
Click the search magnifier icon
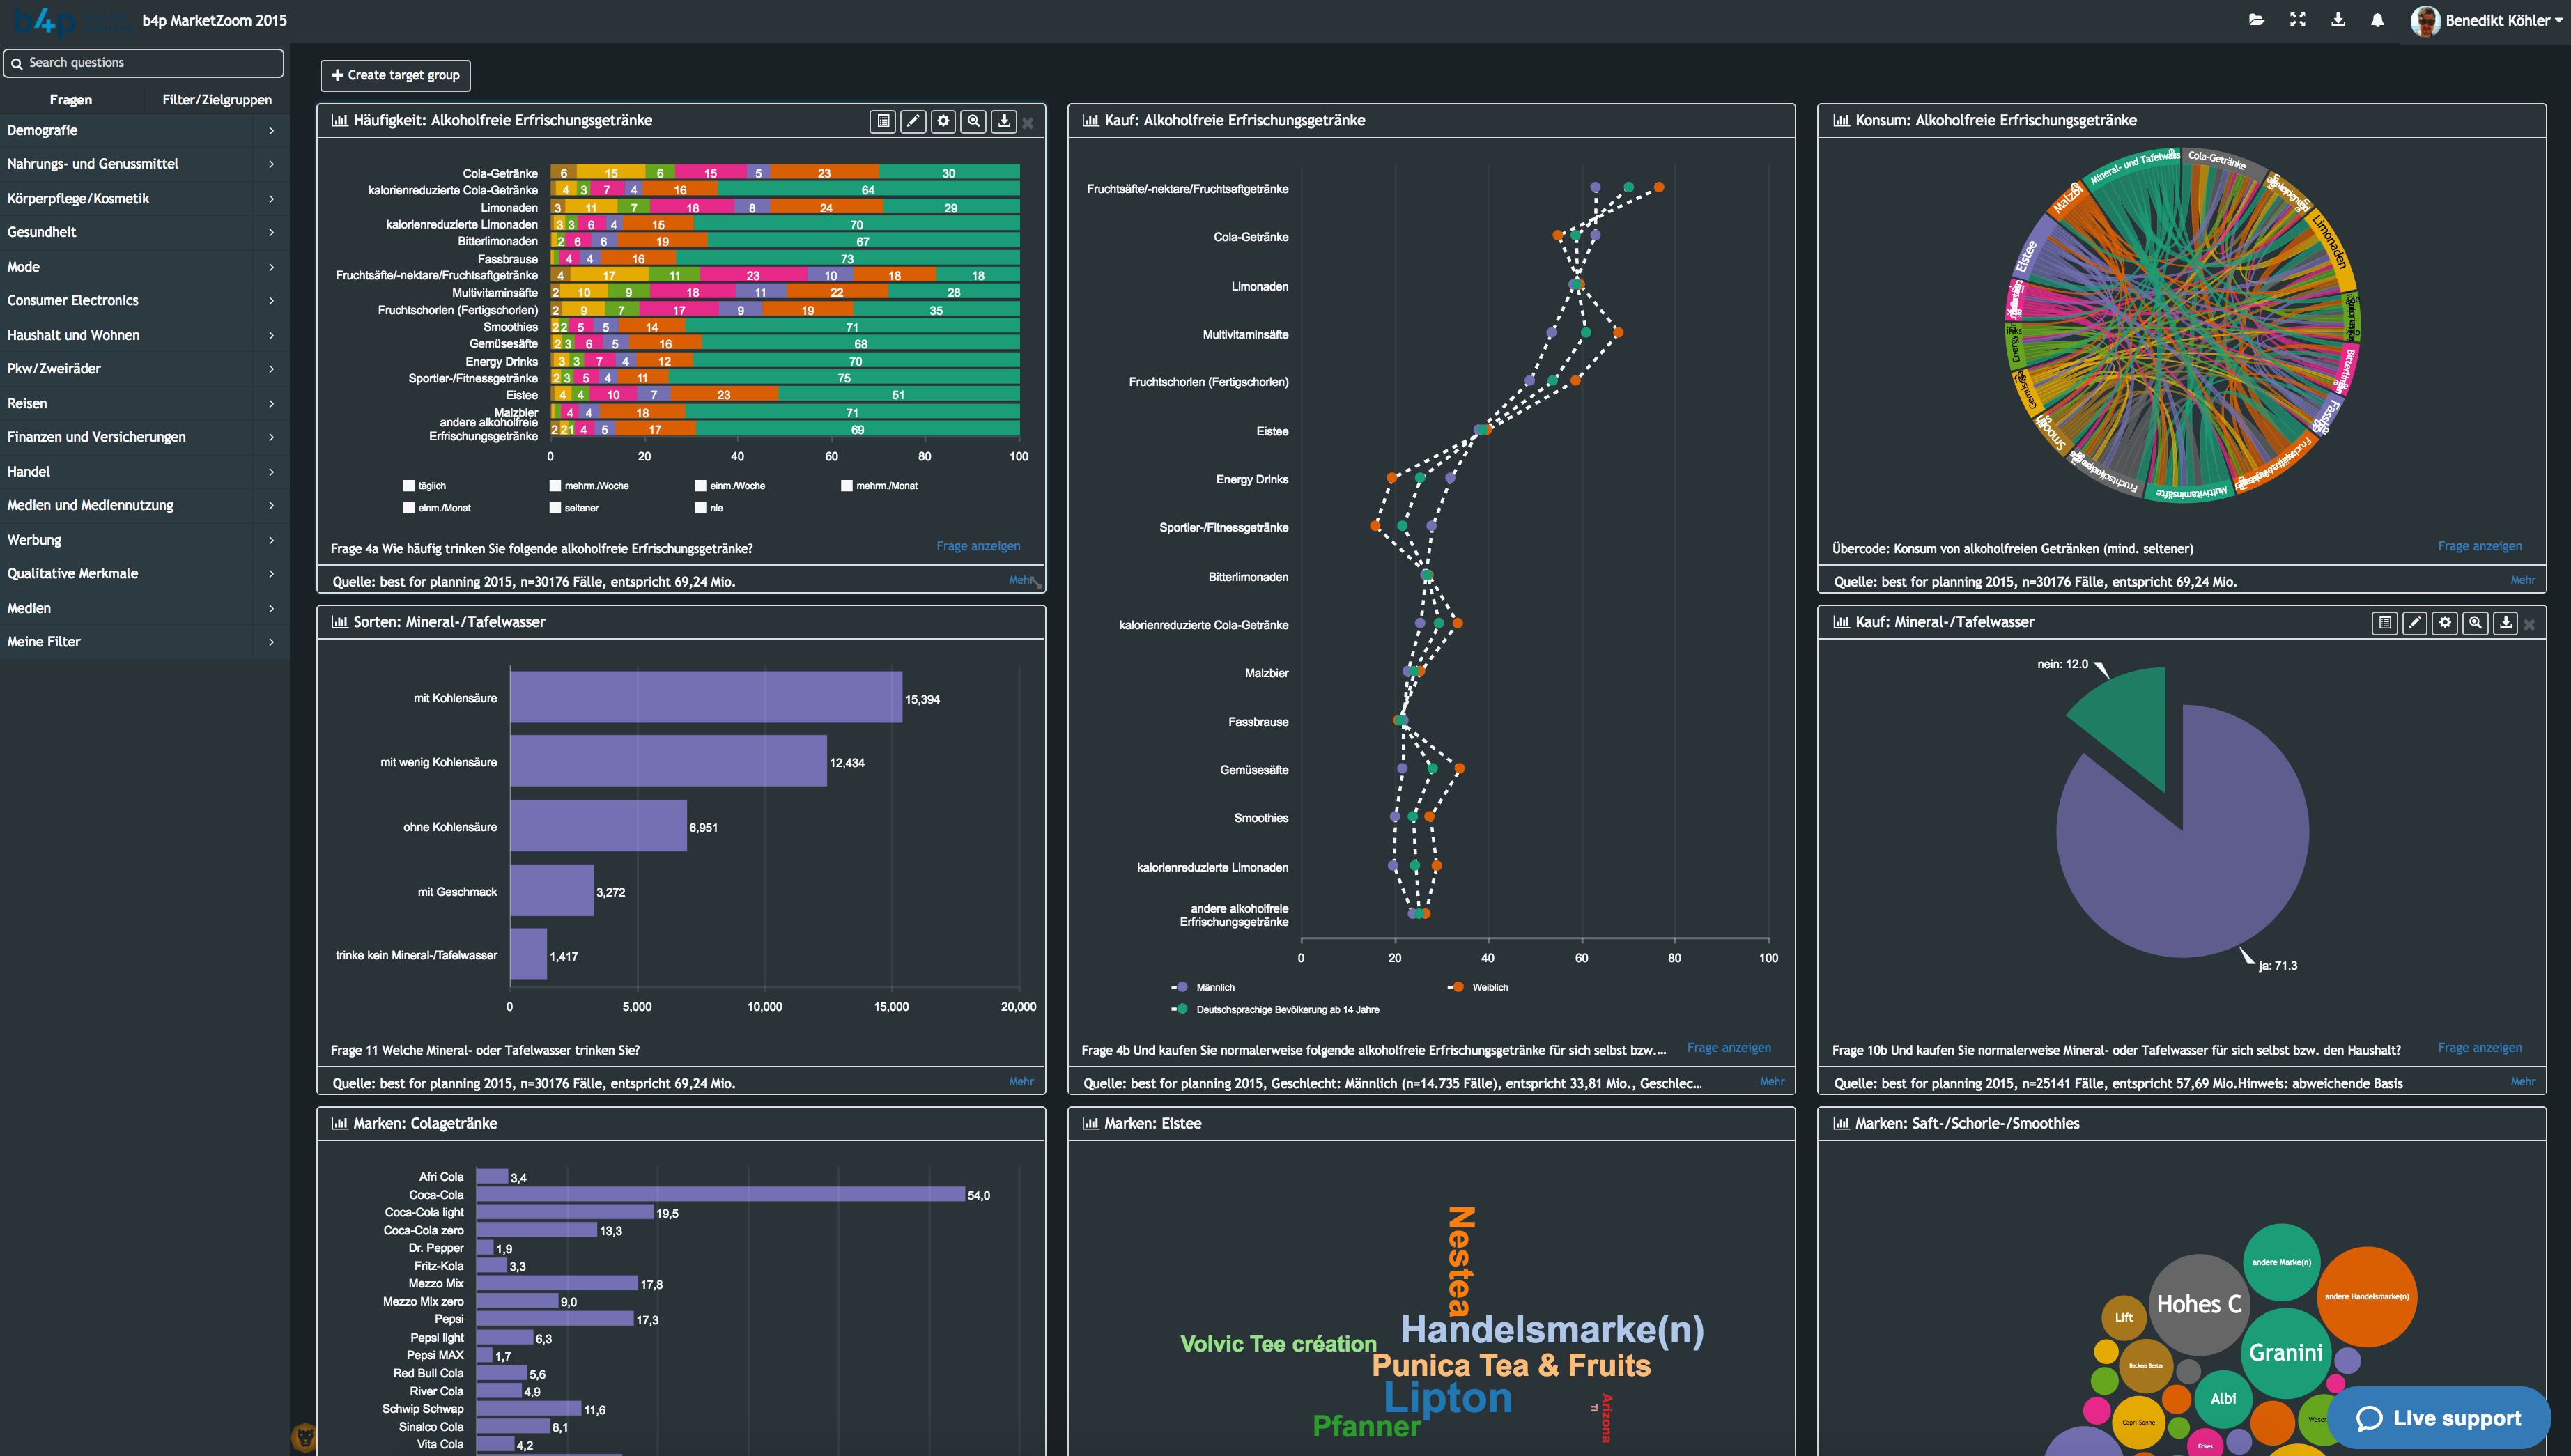coord(17,63)
